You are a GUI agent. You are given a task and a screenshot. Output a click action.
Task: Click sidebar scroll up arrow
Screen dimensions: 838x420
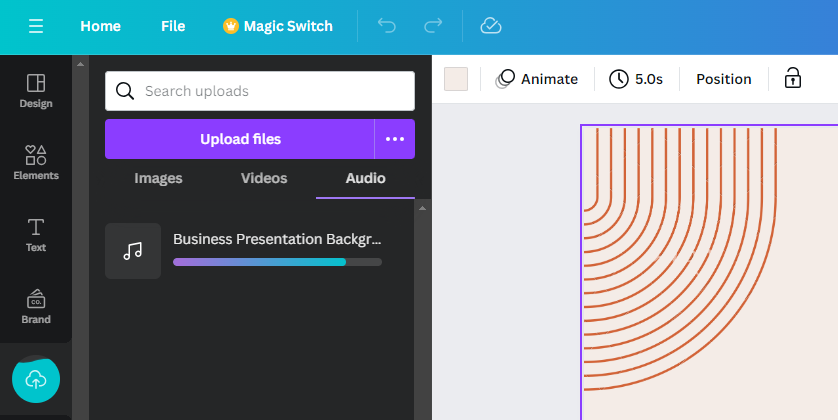pyautogui.click(x=81, y=64)
